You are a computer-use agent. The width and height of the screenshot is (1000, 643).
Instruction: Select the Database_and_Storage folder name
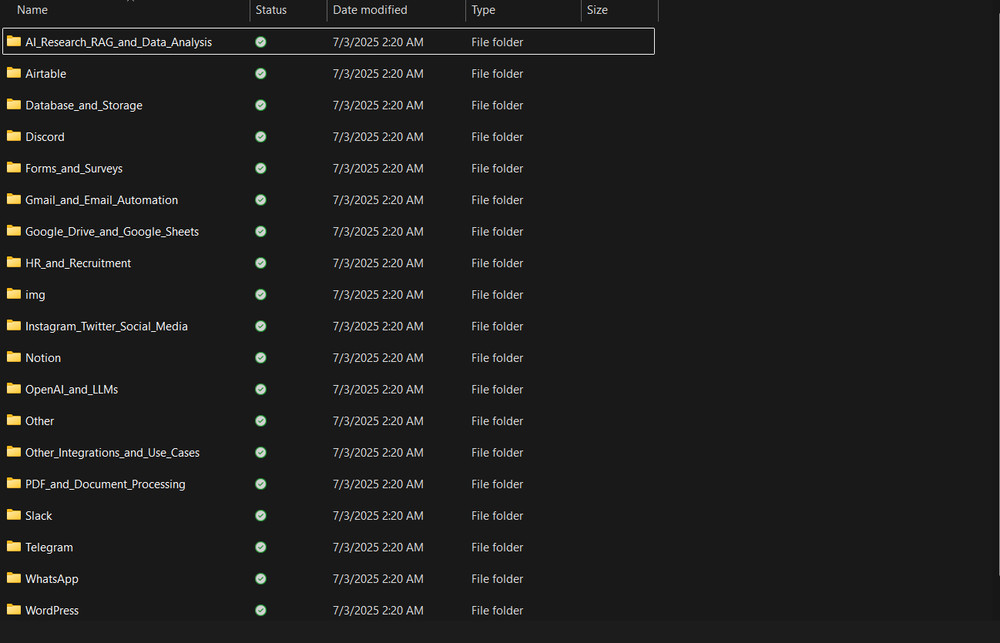(x=84, y=105)
